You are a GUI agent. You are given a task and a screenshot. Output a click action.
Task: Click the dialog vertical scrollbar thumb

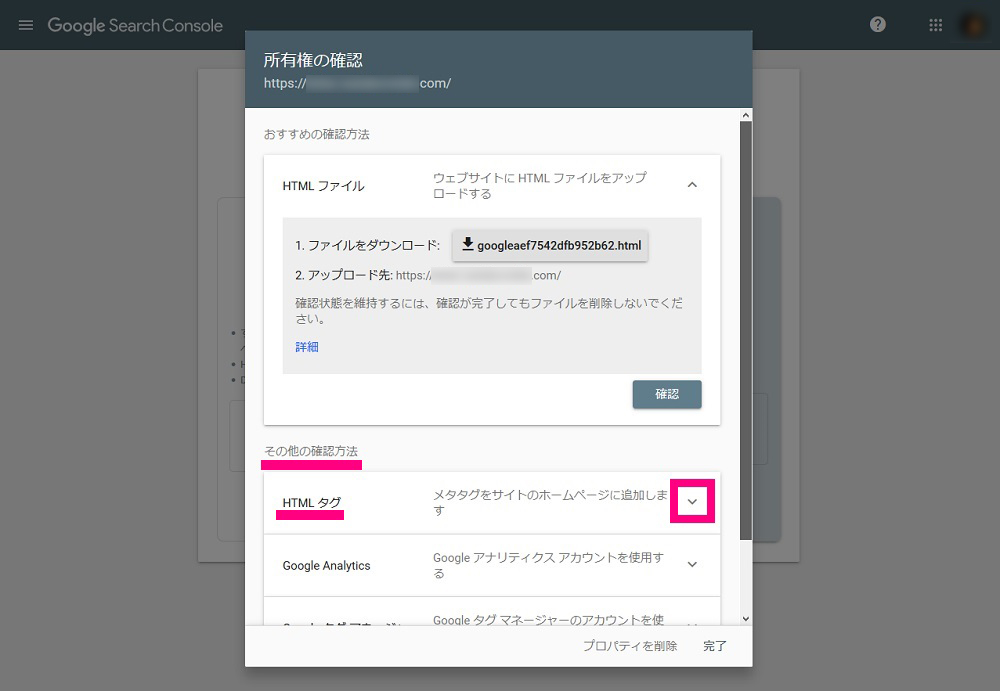point(746,331)
